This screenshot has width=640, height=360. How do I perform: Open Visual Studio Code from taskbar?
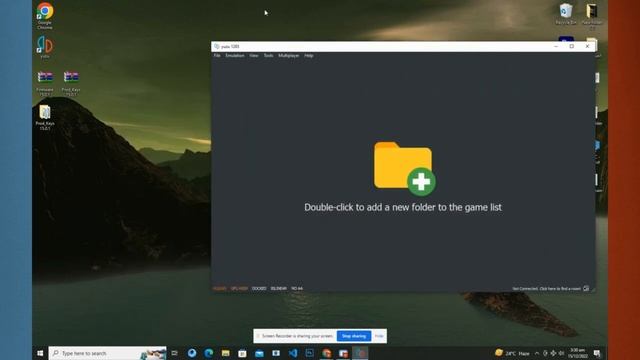[293, 353]
